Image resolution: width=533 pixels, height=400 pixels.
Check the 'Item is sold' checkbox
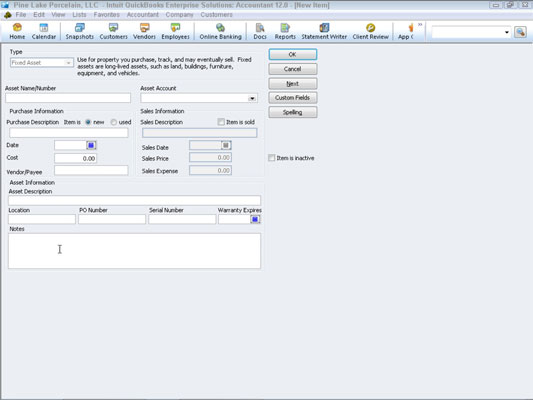[221, 122]
